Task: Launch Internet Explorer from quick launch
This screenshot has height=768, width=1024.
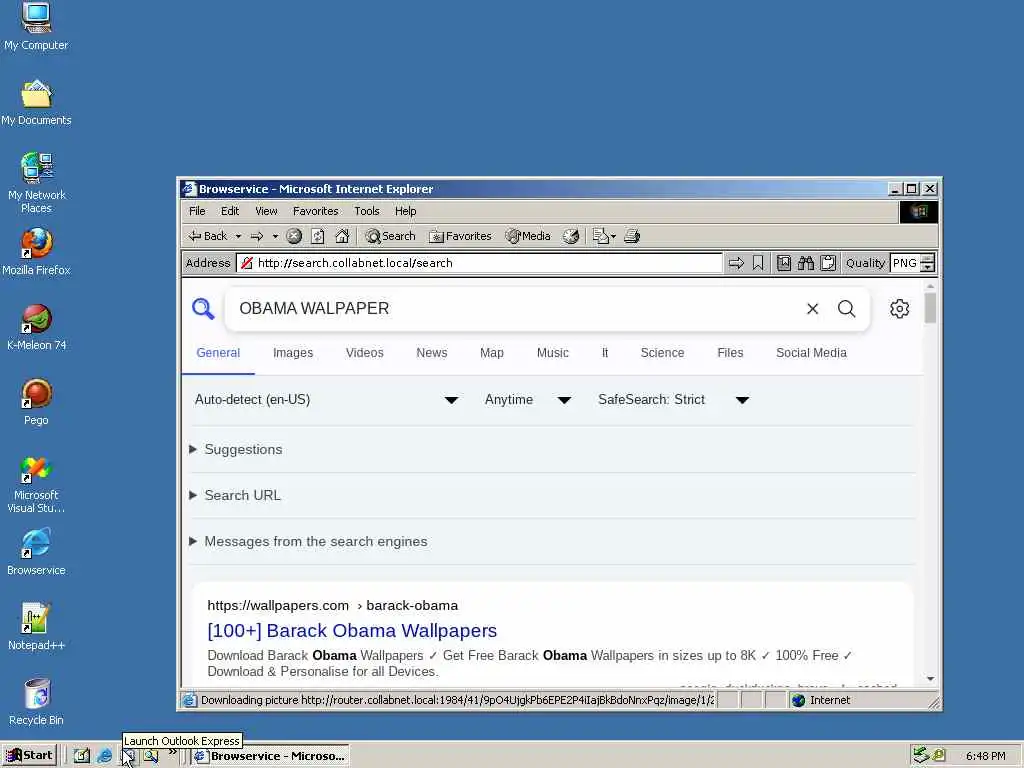Action: (x=104, y=756)
